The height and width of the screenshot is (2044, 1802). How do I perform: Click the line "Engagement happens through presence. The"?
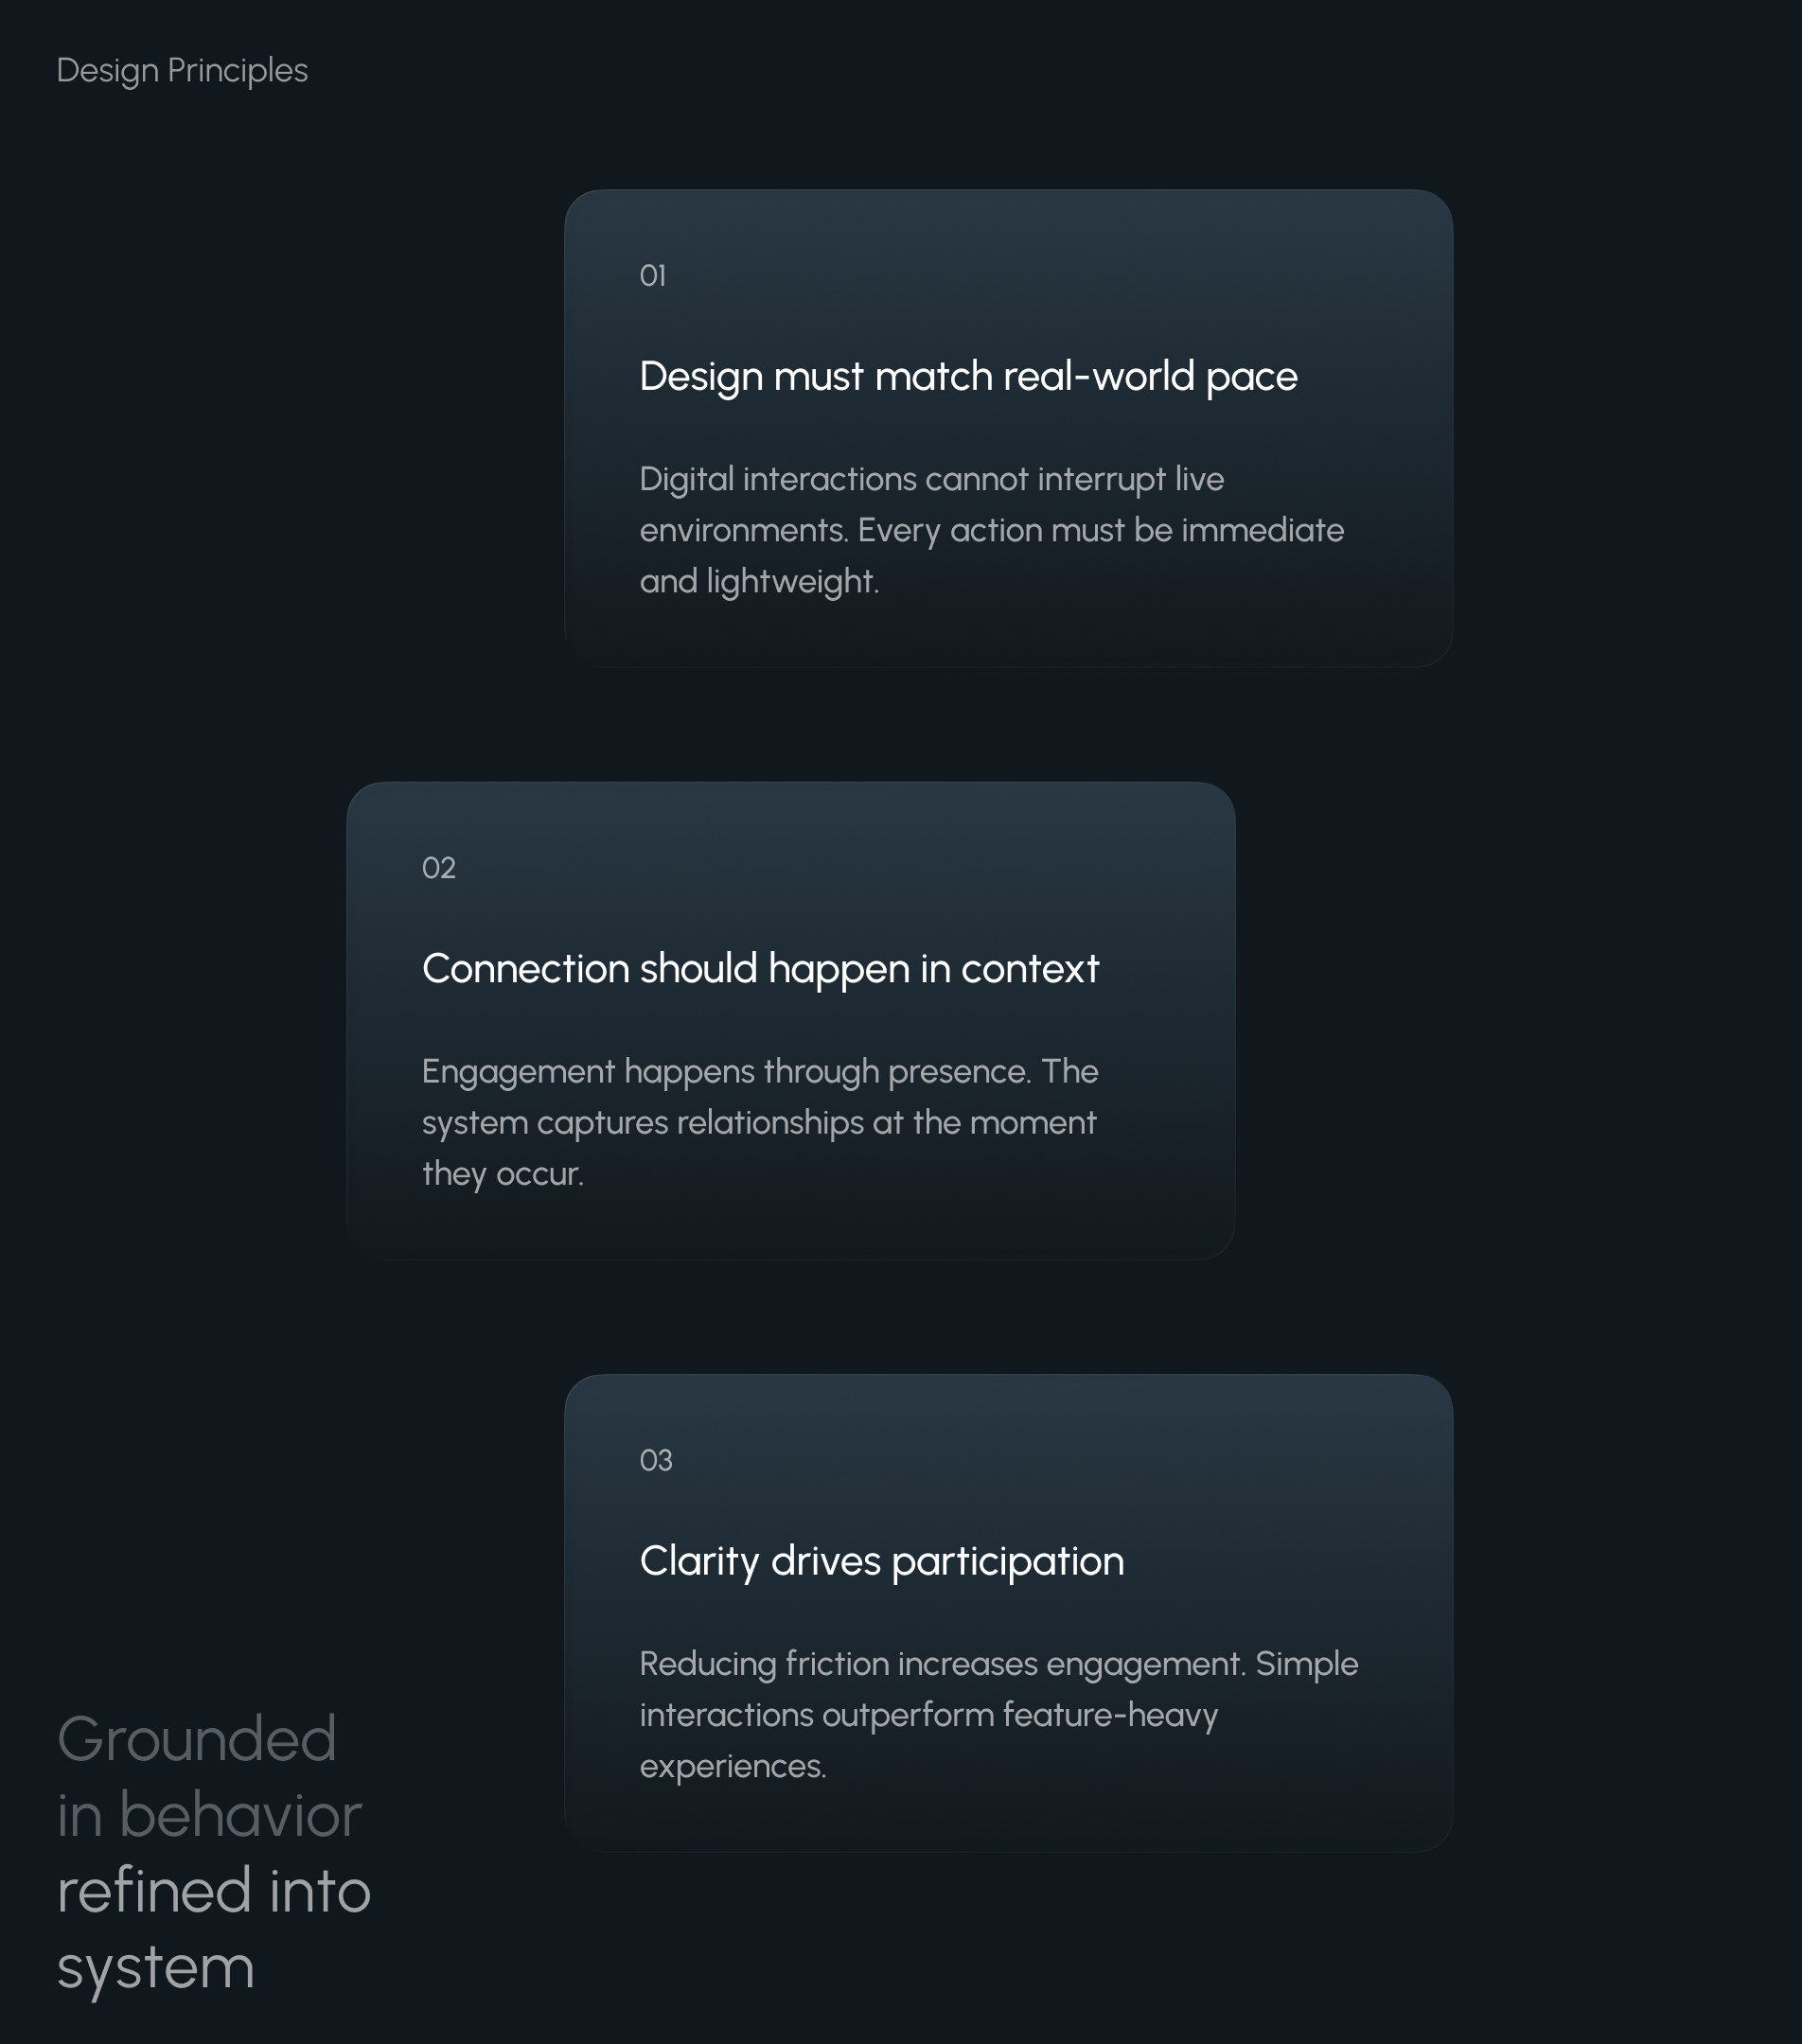760,1071
